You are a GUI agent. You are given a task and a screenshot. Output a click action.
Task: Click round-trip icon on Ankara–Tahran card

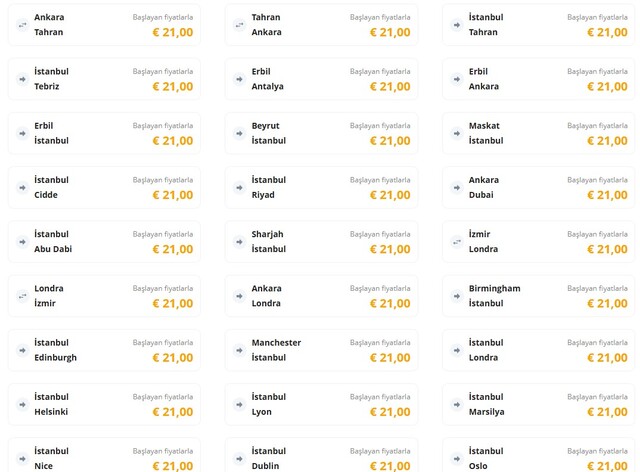[x=22, y=24]
